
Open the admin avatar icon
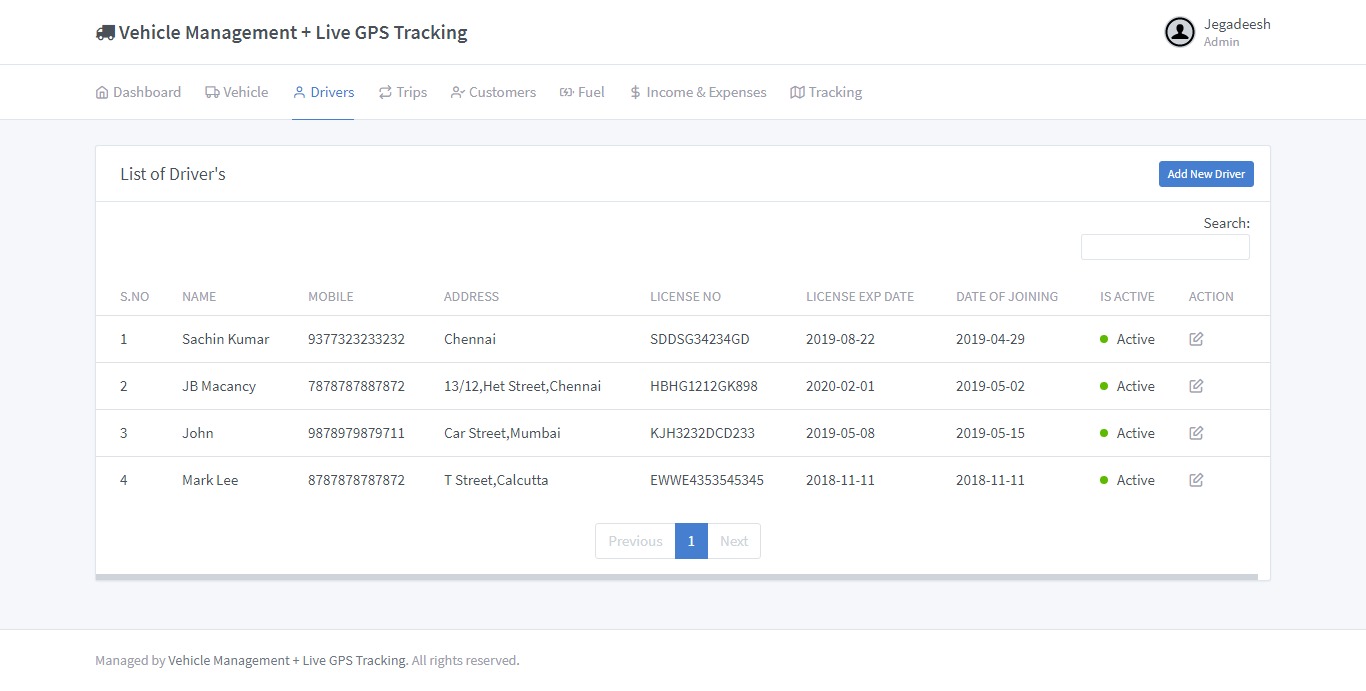(x=1179, y=32)
